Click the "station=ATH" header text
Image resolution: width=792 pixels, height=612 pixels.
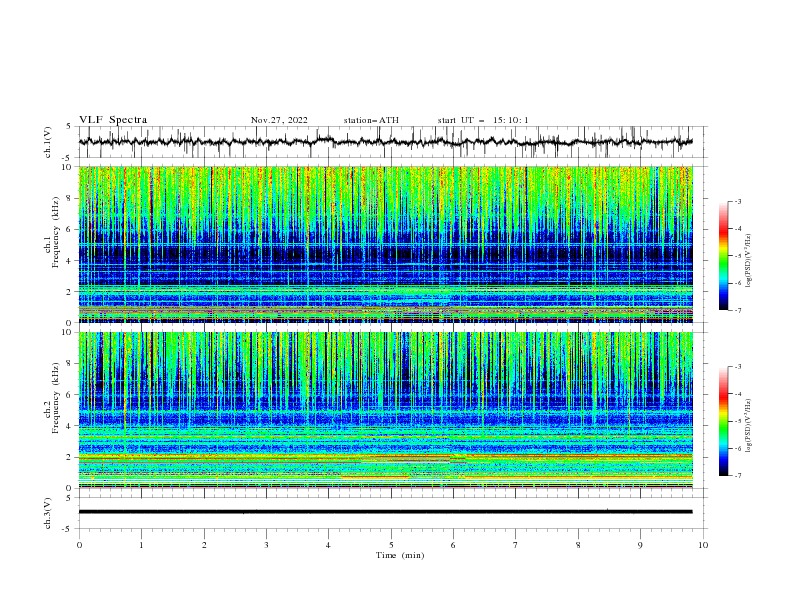click(x=371, y=120)
